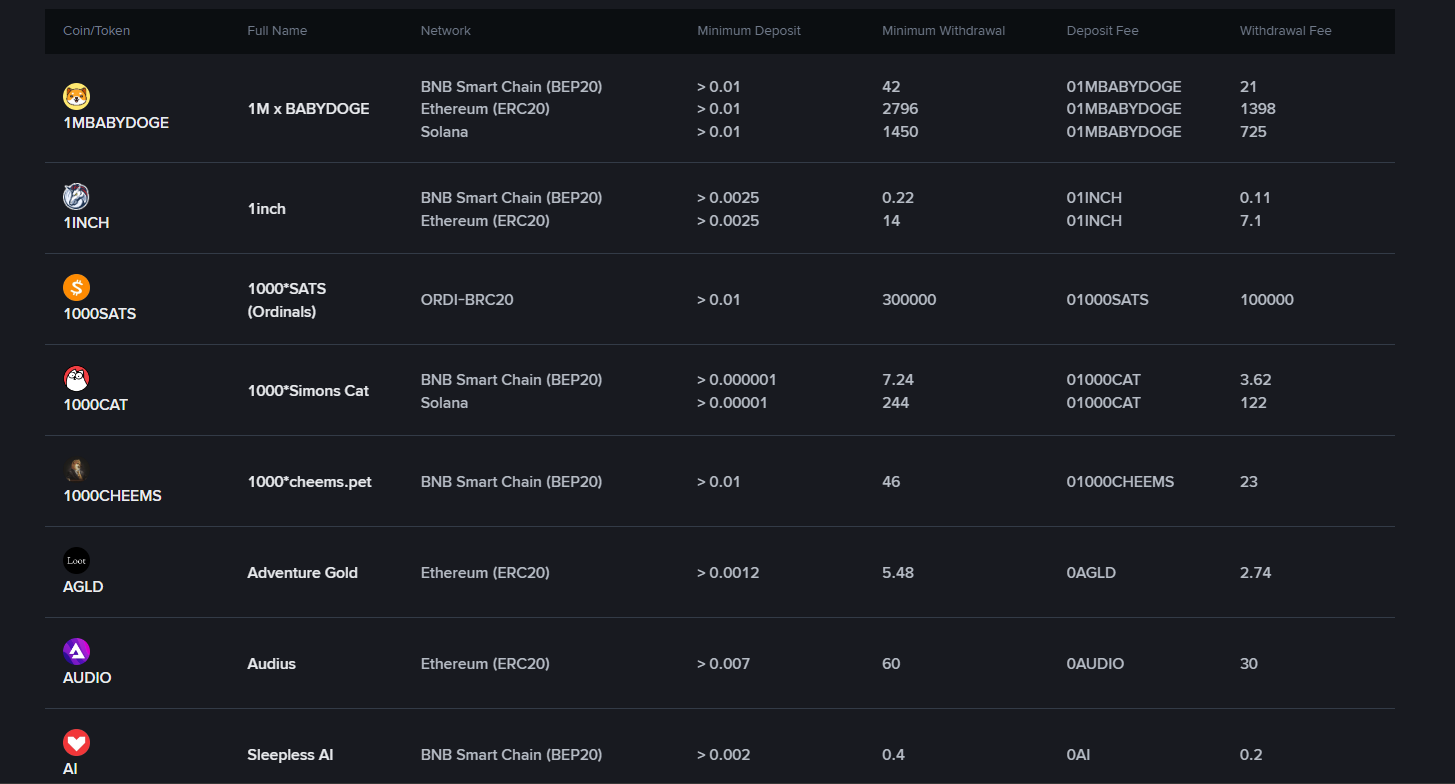1455x784 pixels.
Task: Select the 1000SATS ticker text
Action: 99,314
